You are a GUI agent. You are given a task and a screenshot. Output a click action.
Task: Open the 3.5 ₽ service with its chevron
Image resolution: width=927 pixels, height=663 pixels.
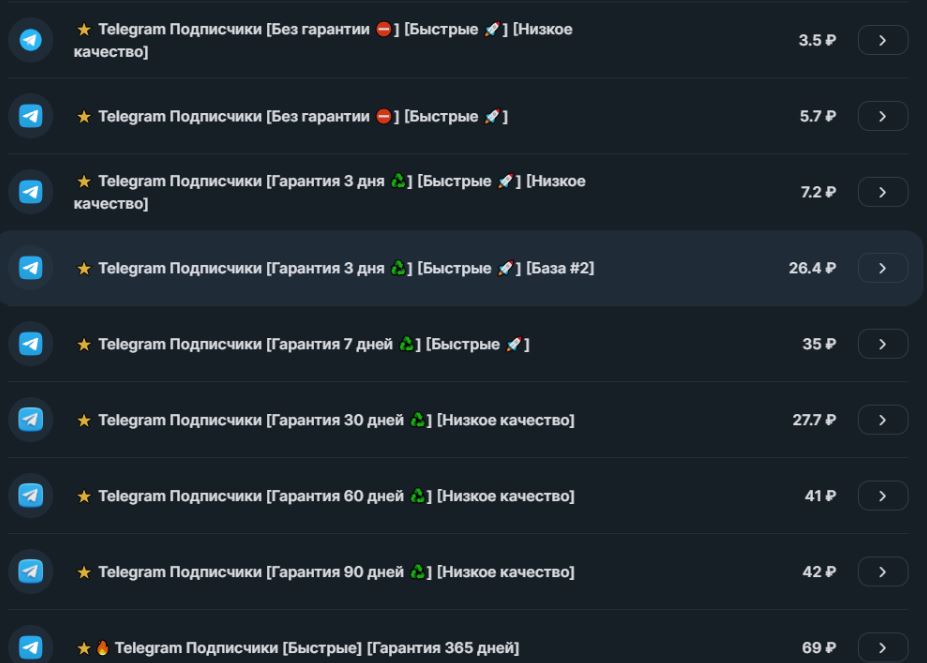click(x=882, y=40)
